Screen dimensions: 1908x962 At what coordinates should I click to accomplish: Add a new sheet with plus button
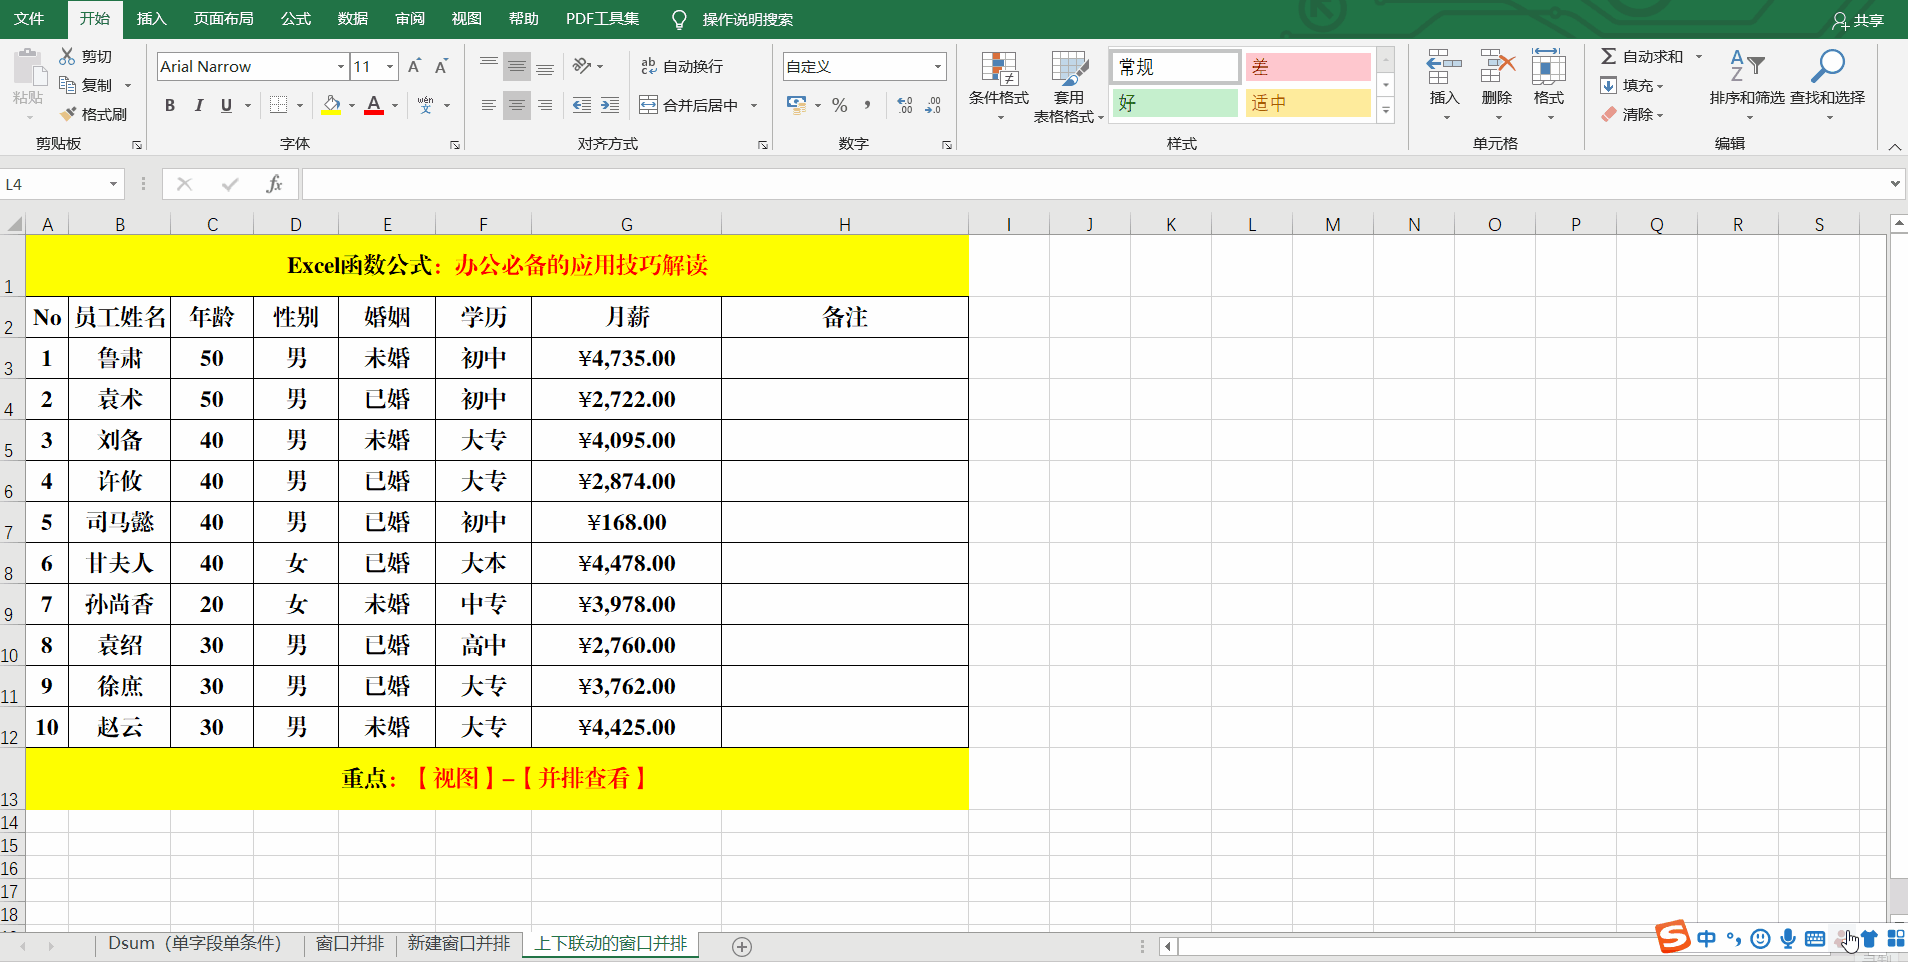click(x=742, y=946)
